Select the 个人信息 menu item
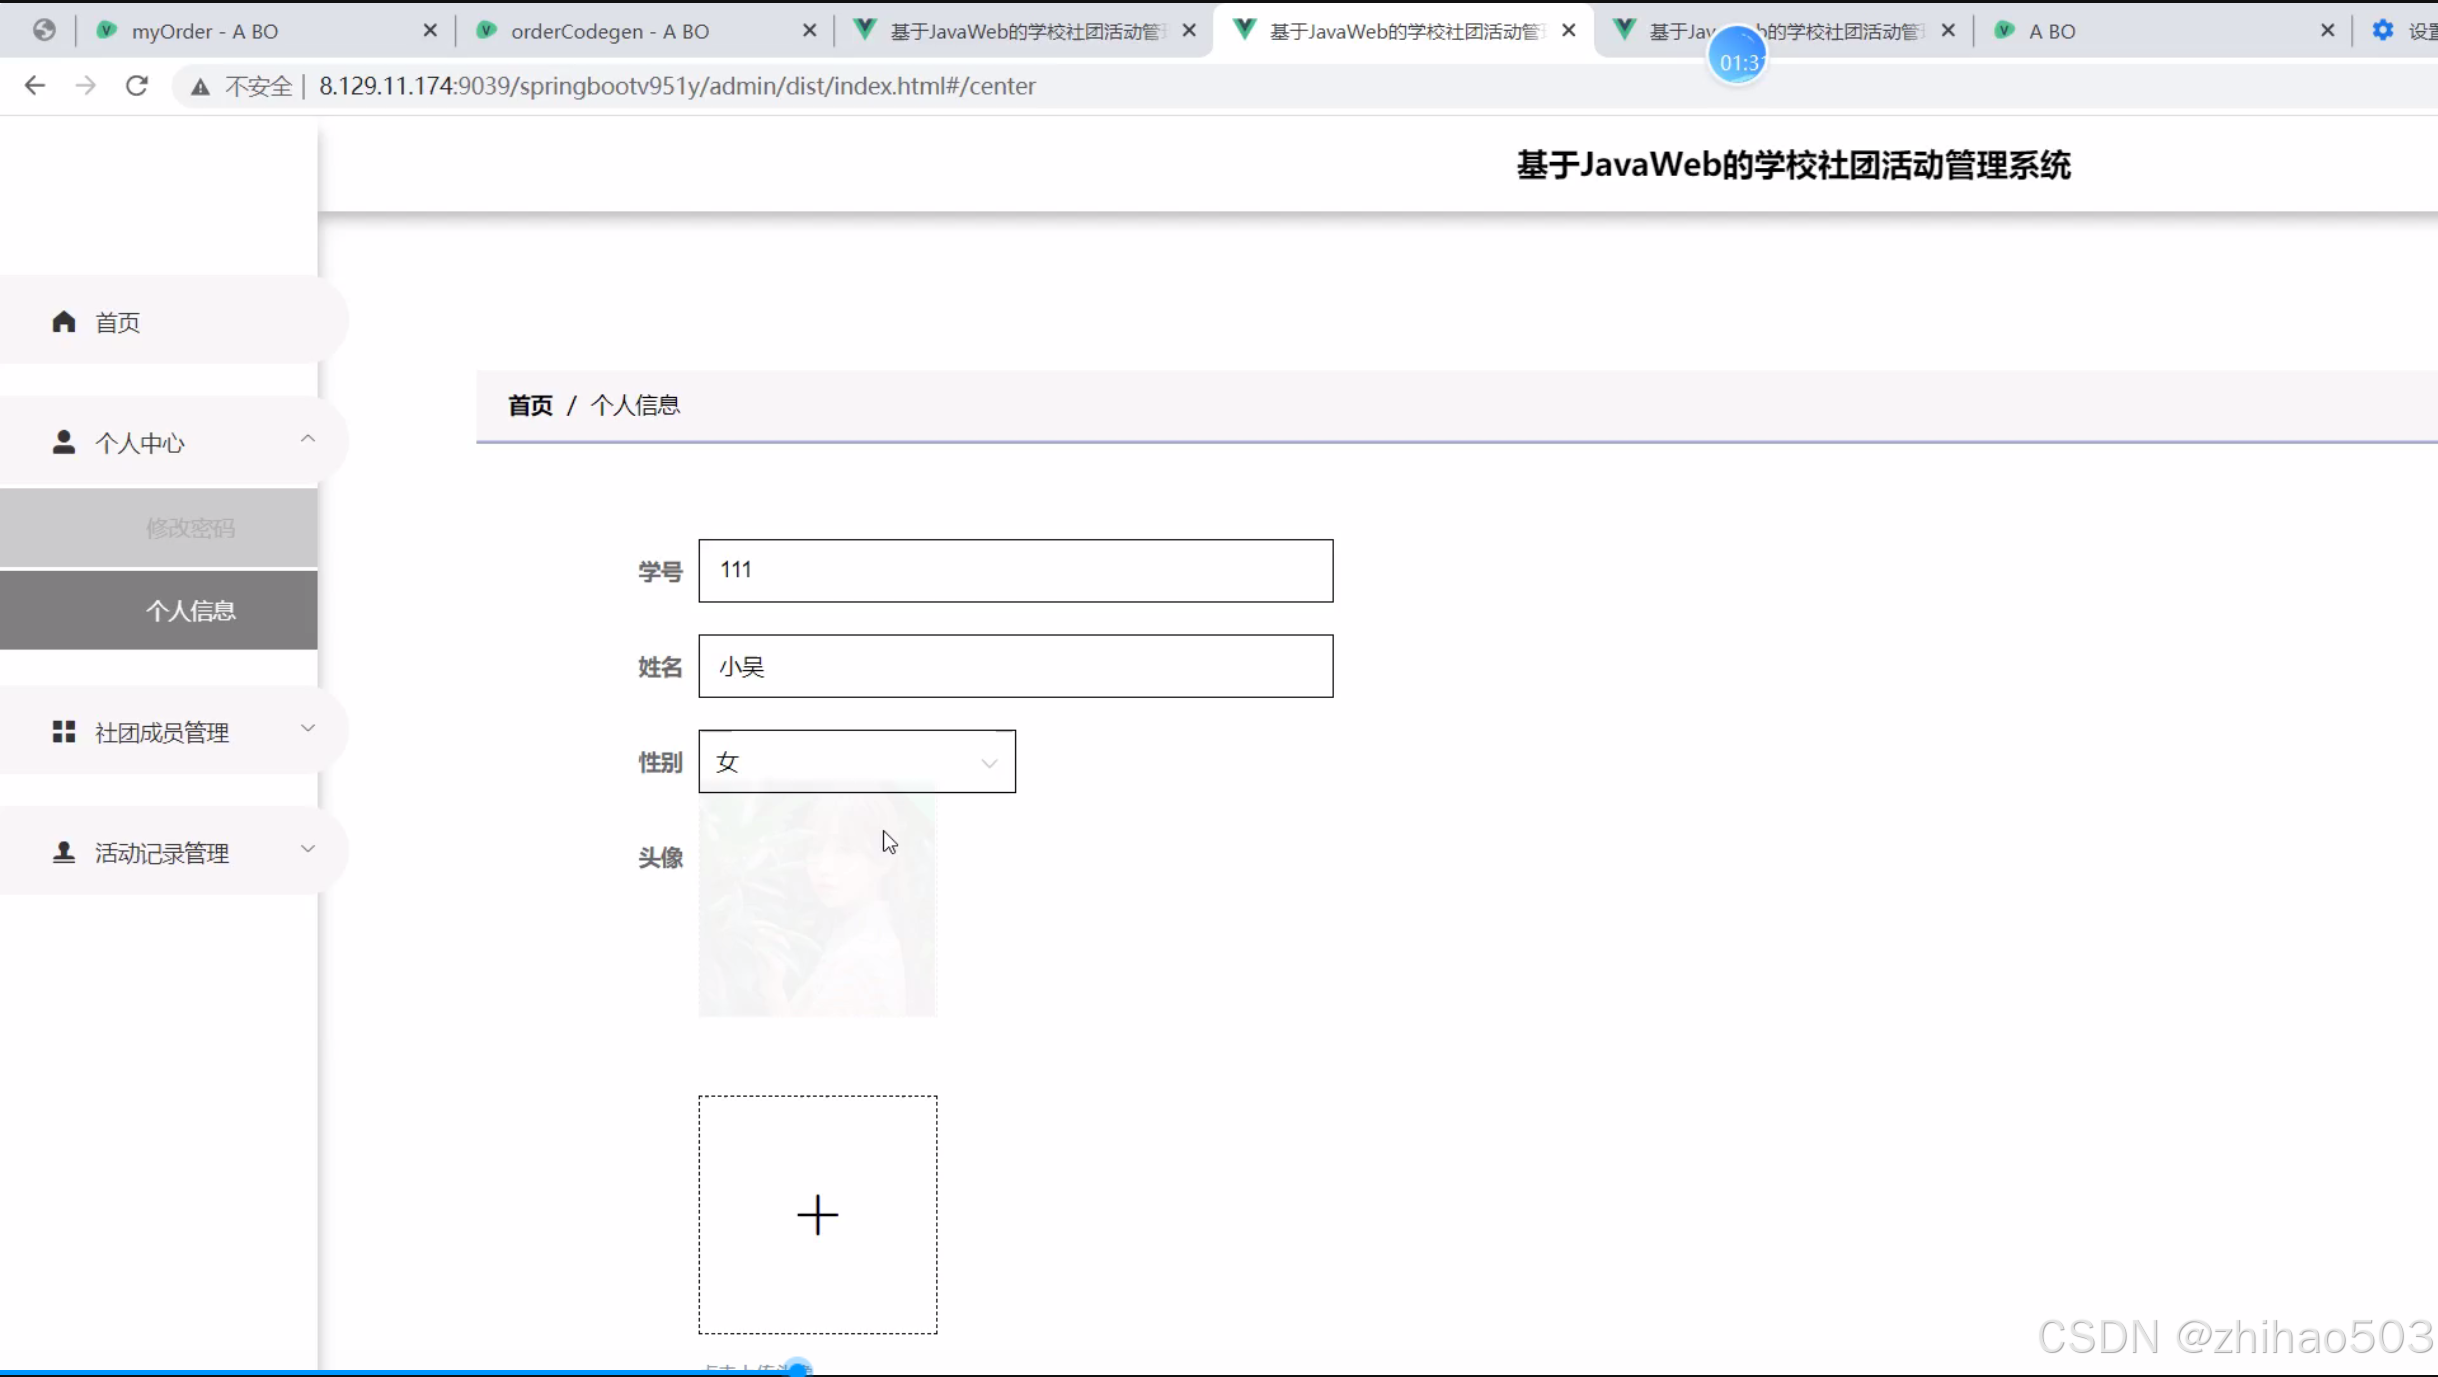This screenshot has height=1377, width=2438. click(x=190, y=610)
